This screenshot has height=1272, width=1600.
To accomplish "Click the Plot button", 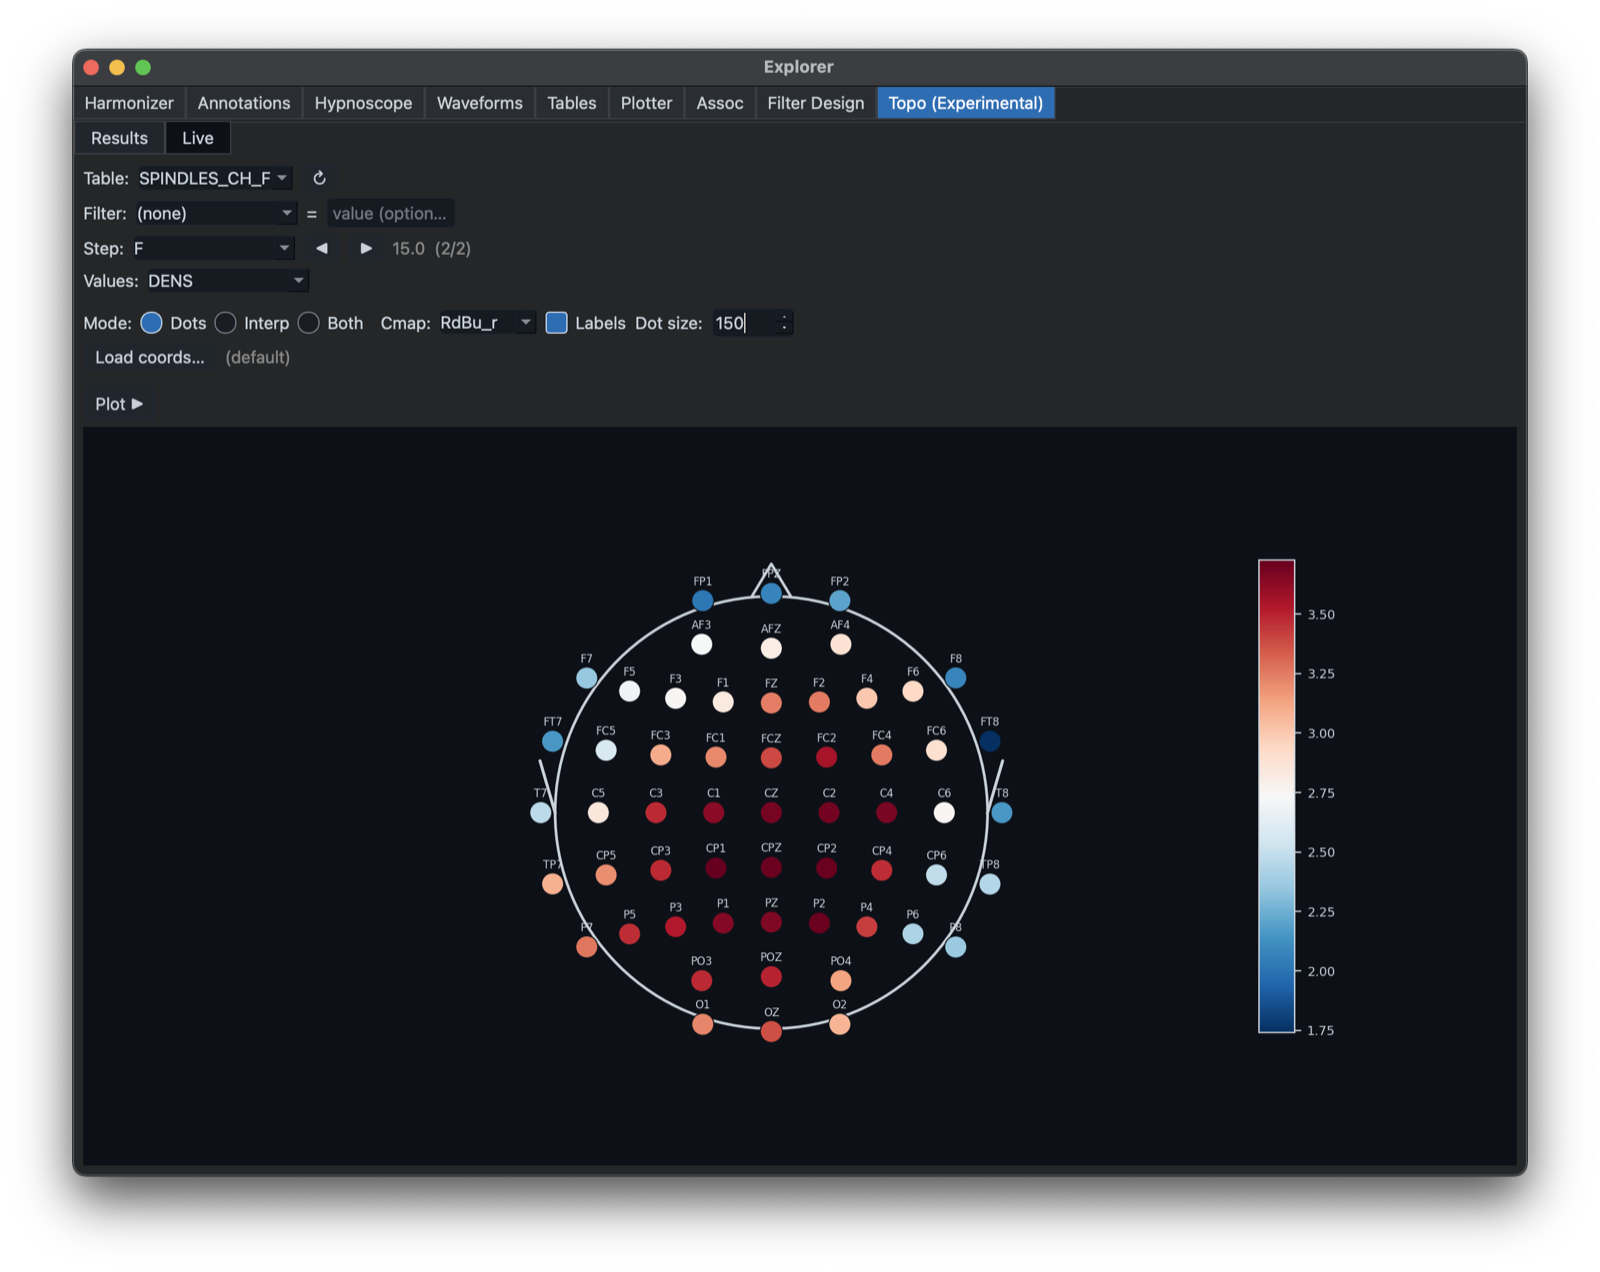I will coord(119,404).
